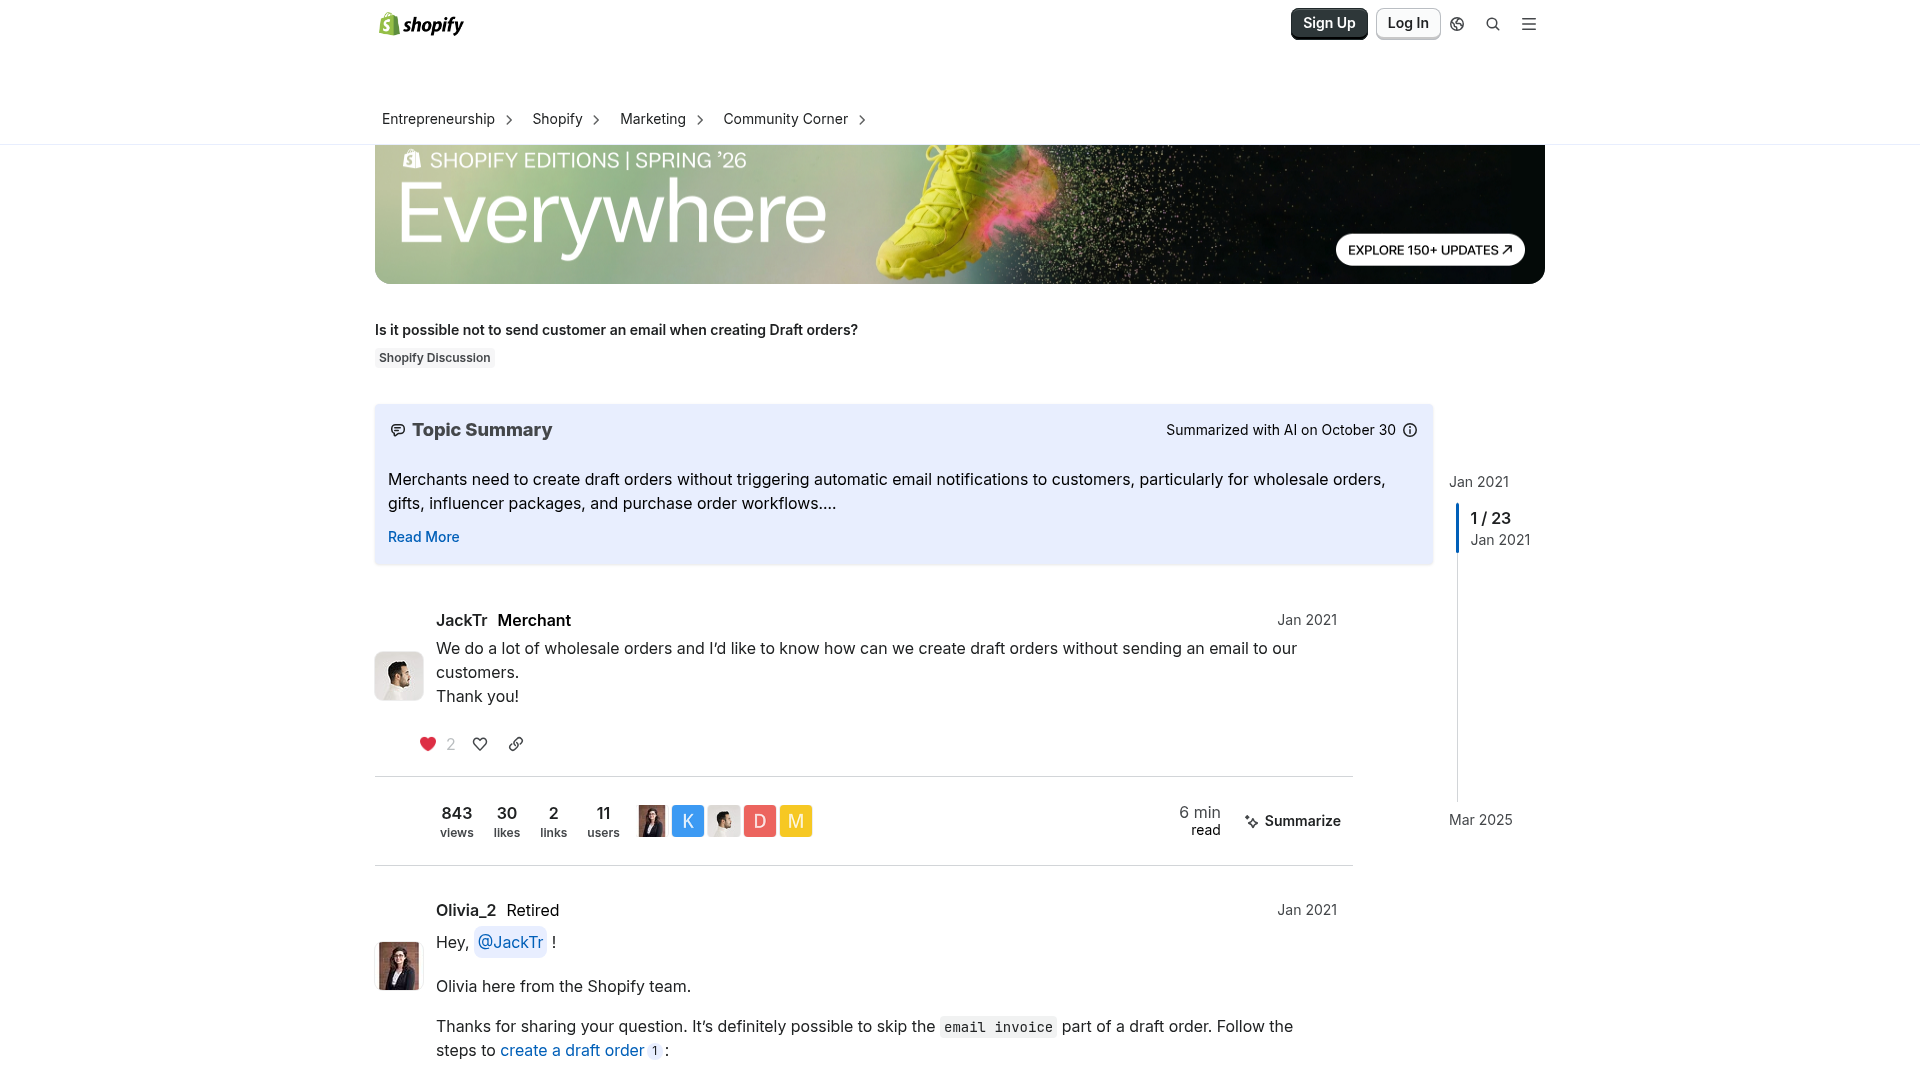
Task: Click the Shopify logo
Action: click(421, 24)
